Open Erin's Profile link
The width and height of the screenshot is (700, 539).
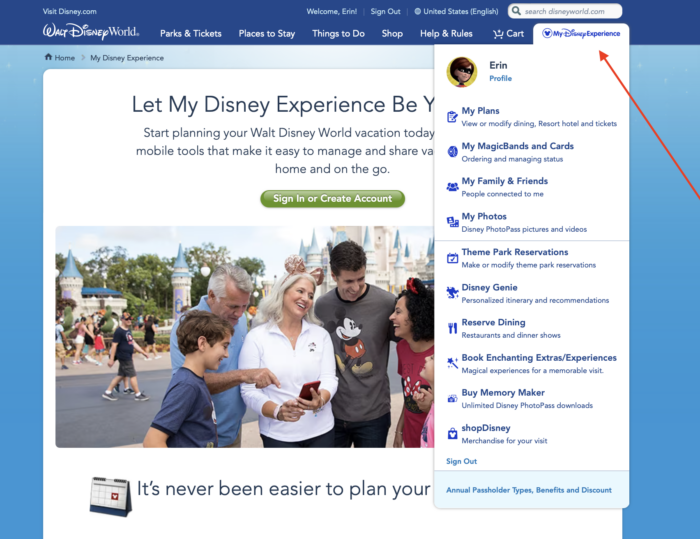tap(500, 78)
